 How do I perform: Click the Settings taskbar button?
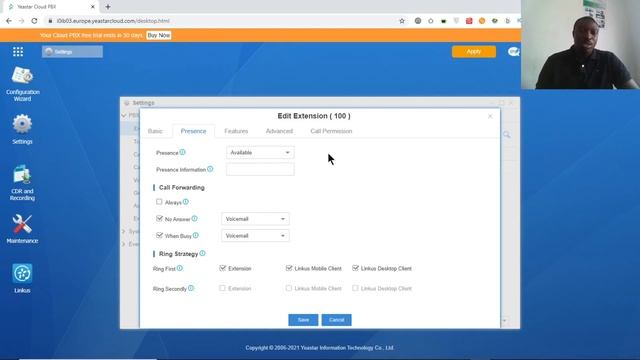pyautogui.click(x=72, y=52)
